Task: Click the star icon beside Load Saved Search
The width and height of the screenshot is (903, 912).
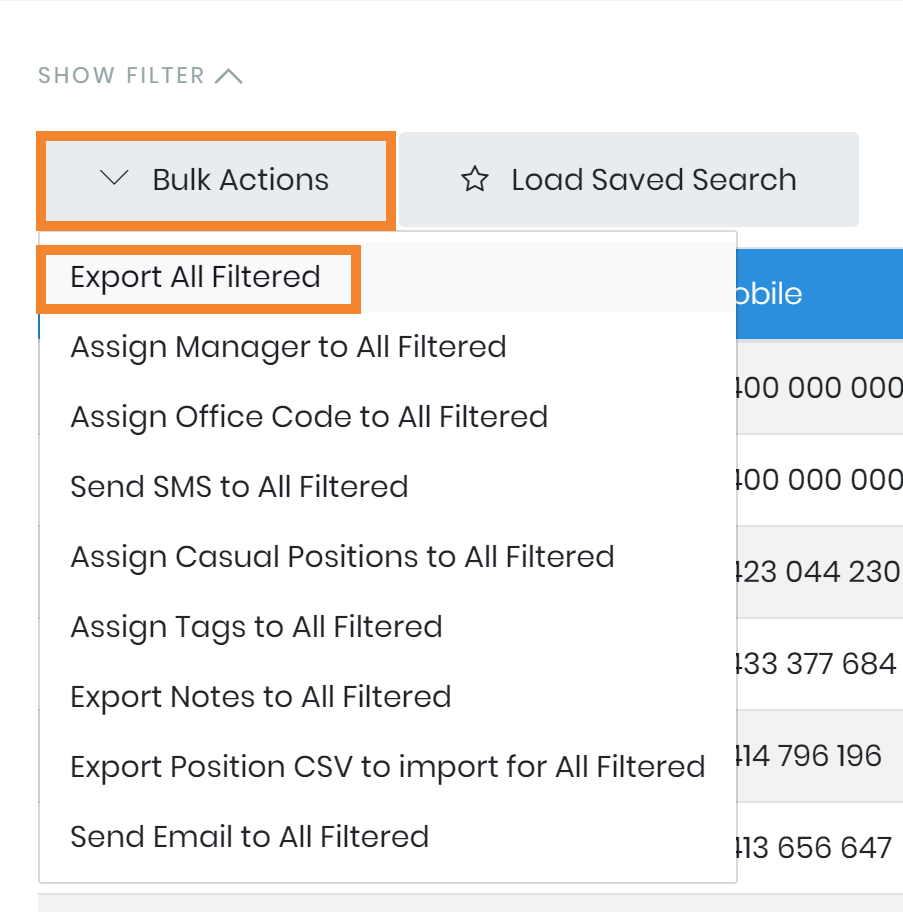Action: 474,180
